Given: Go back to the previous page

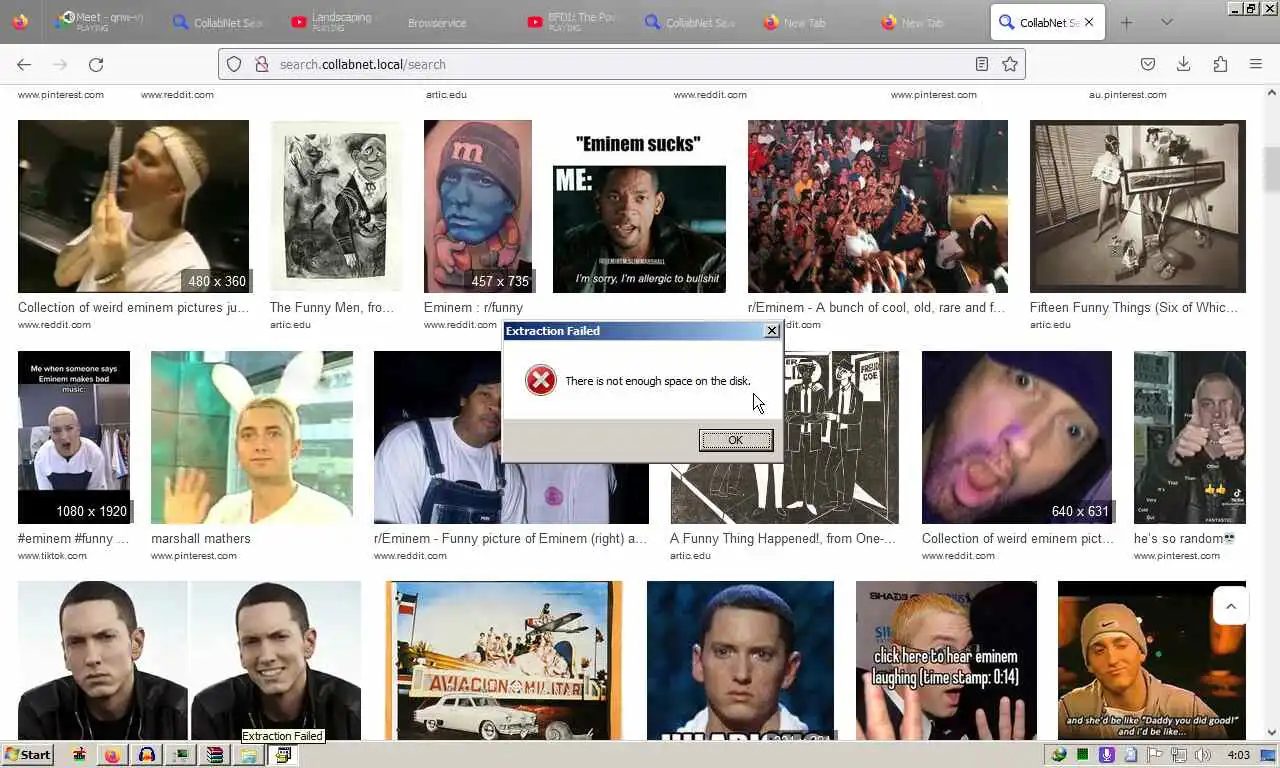Looking at the screenshot, I should 24,64.
